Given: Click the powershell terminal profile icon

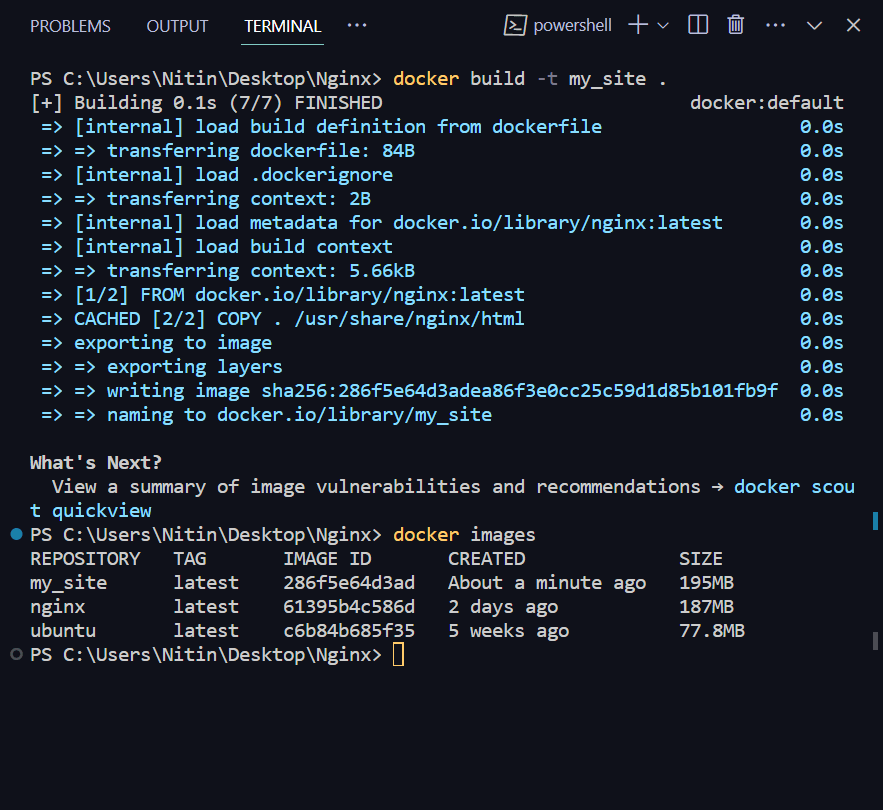Looking at the screenshot, I should 515,25.
